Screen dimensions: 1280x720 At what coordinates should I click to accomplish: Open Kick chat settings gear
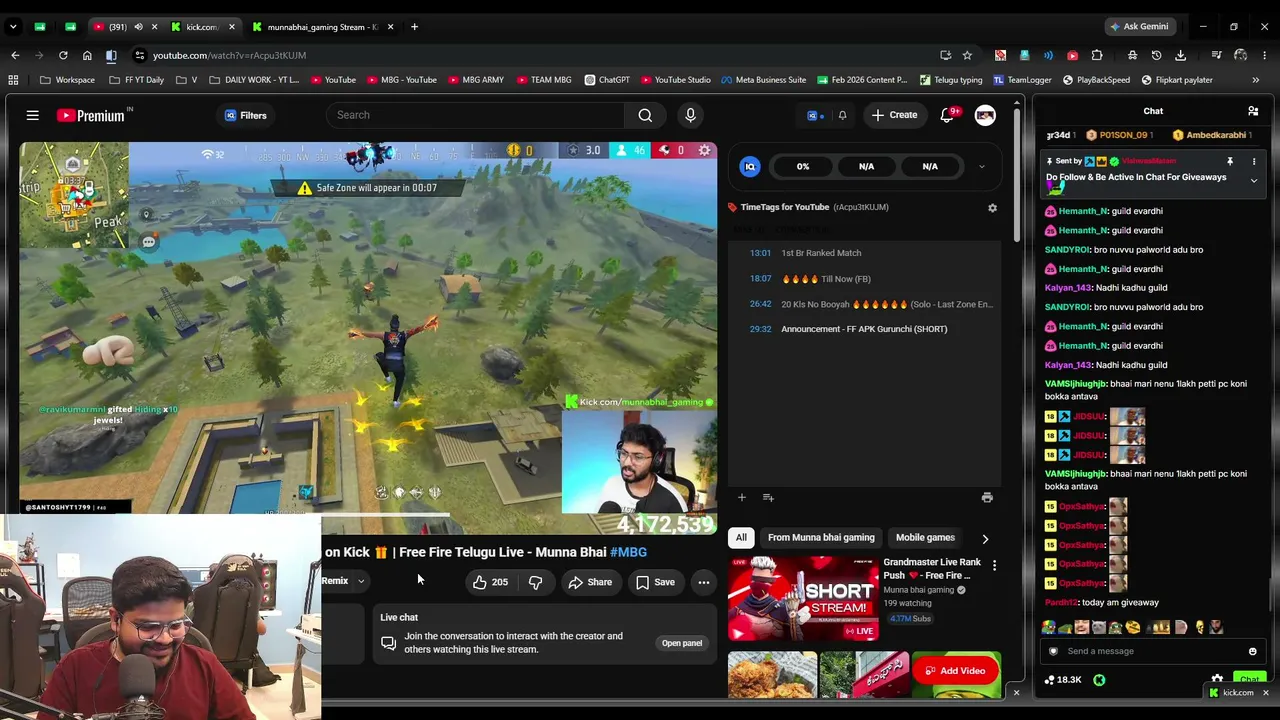tap(1217, 680)
